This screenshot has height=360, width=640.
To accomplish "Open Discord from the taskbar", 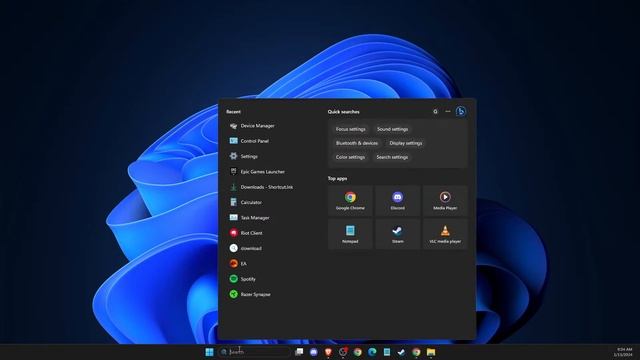I will click(313, 352).
